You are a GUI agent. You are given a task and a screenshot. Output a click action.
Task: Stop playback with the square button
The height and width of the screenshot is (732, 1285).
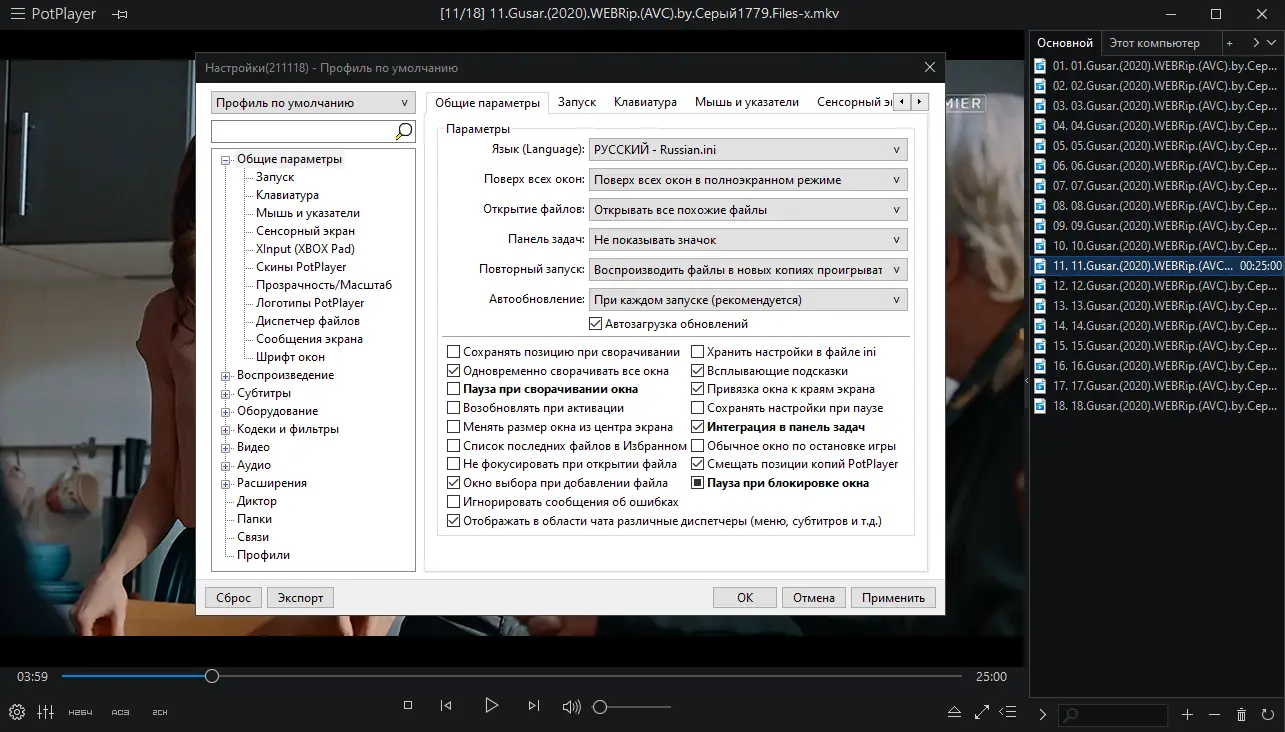pyautogui.click(x=408, y=706)
